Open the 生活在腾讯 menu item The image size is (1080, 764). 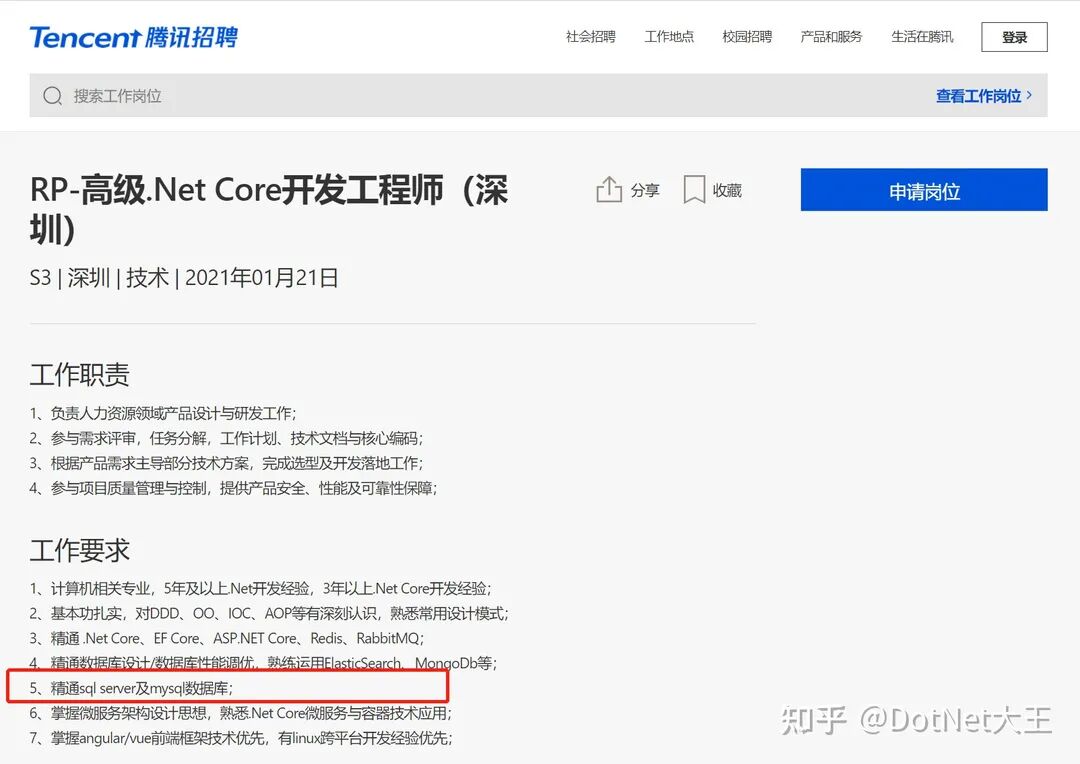922,37
